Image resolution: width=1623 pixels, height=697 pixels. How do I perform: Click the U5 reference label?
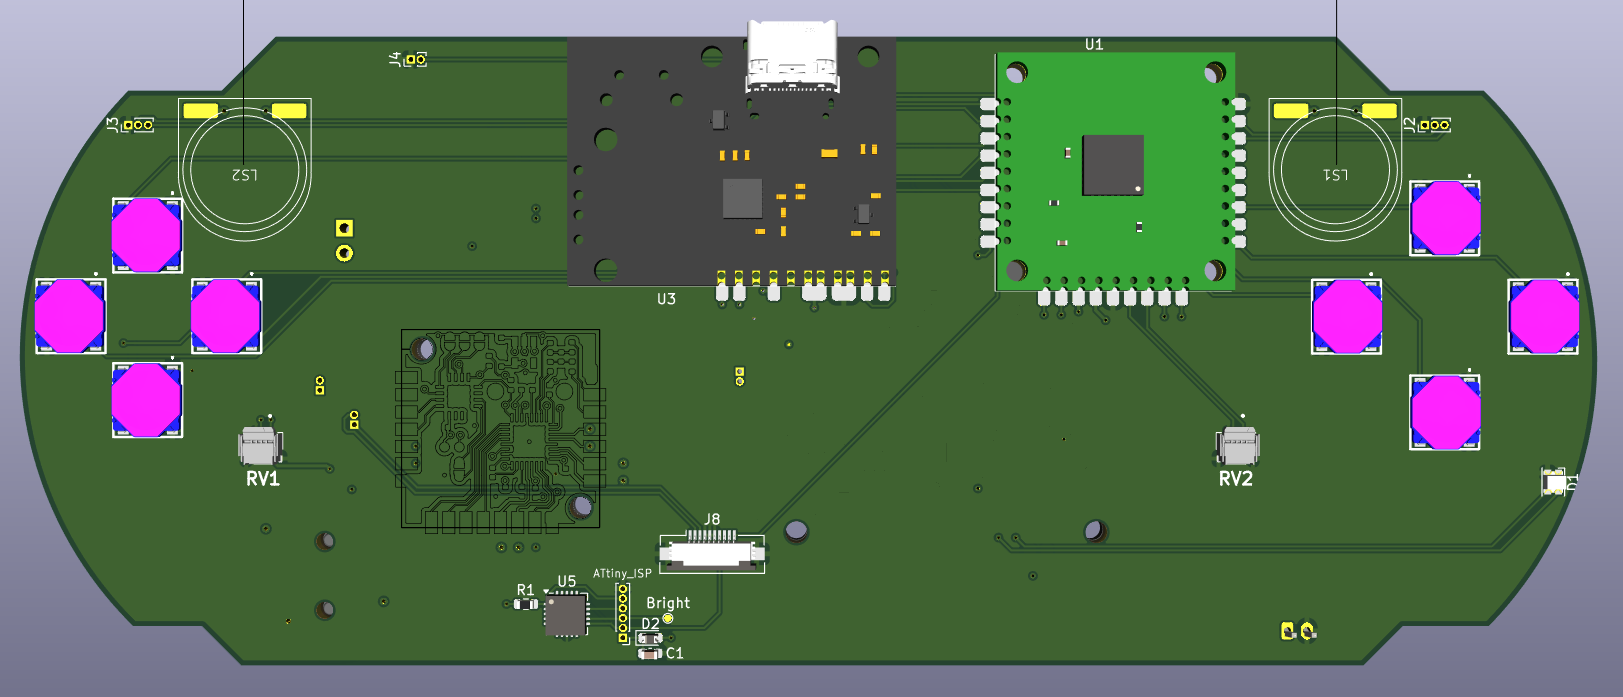click(x=567, y=581)
